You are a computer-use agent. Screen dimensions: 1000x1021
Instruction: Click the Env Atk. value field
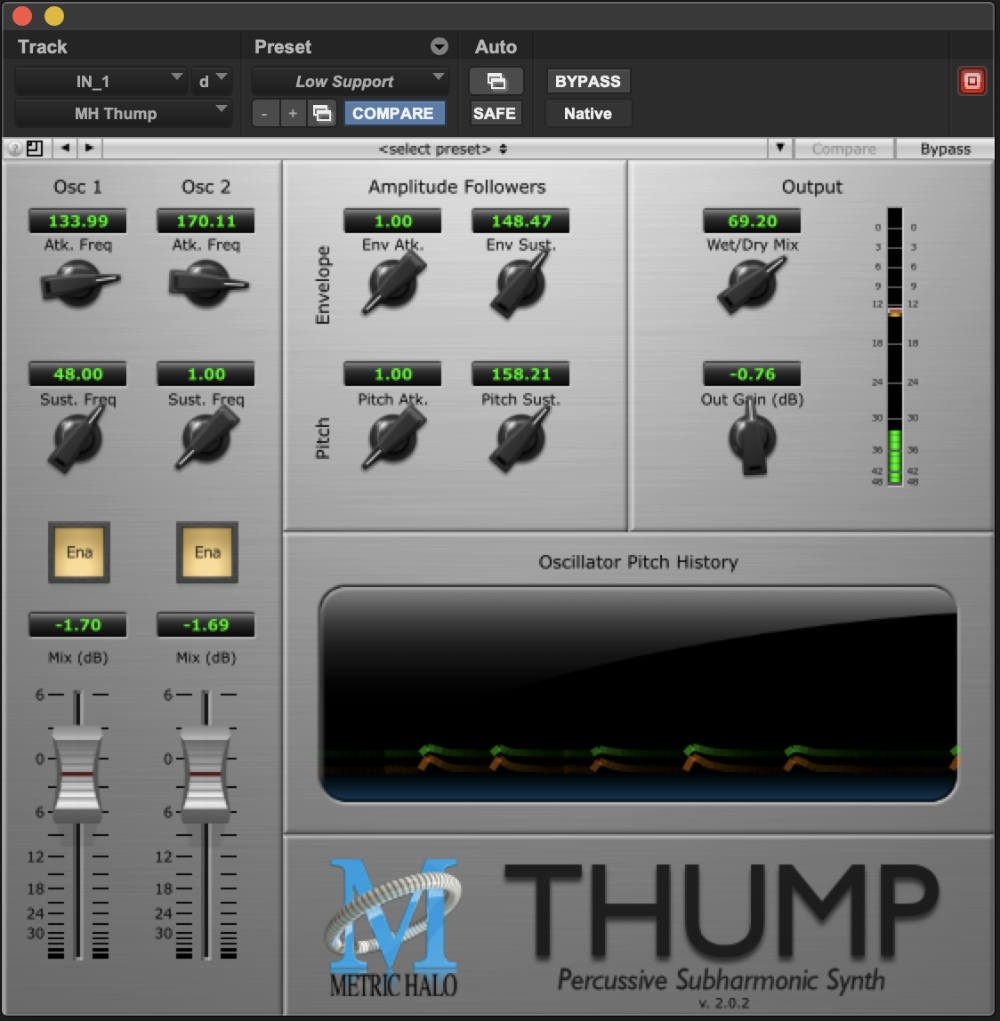(x=393, y=221)
